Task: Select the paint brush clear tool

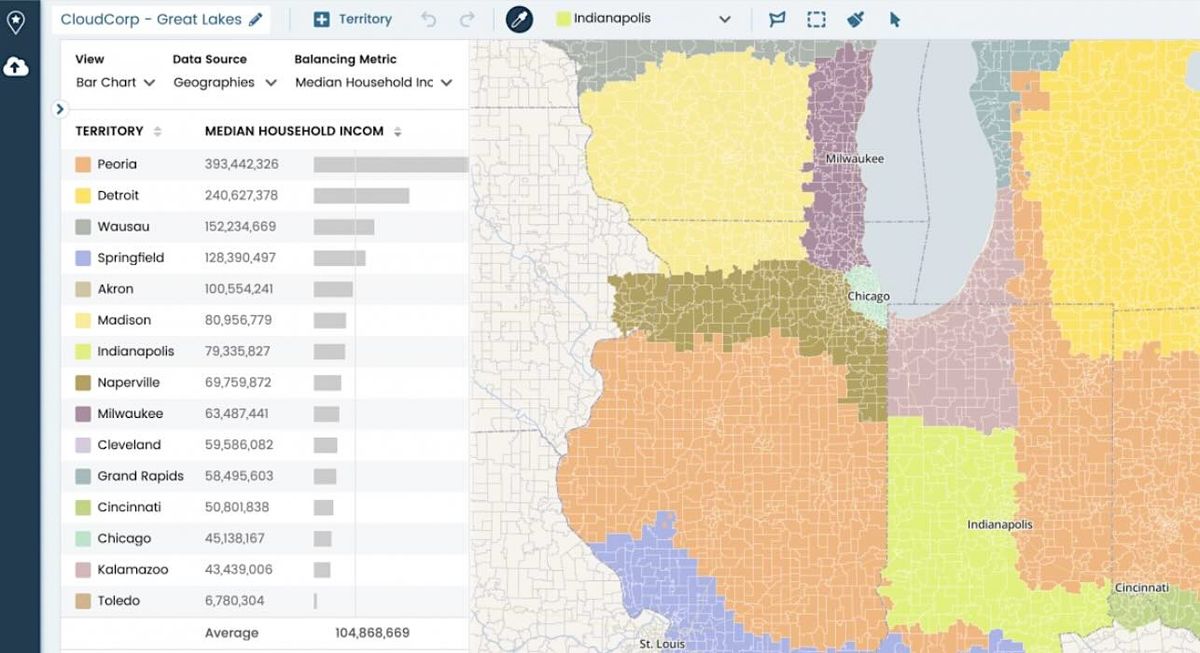Action: coord(856,19)
